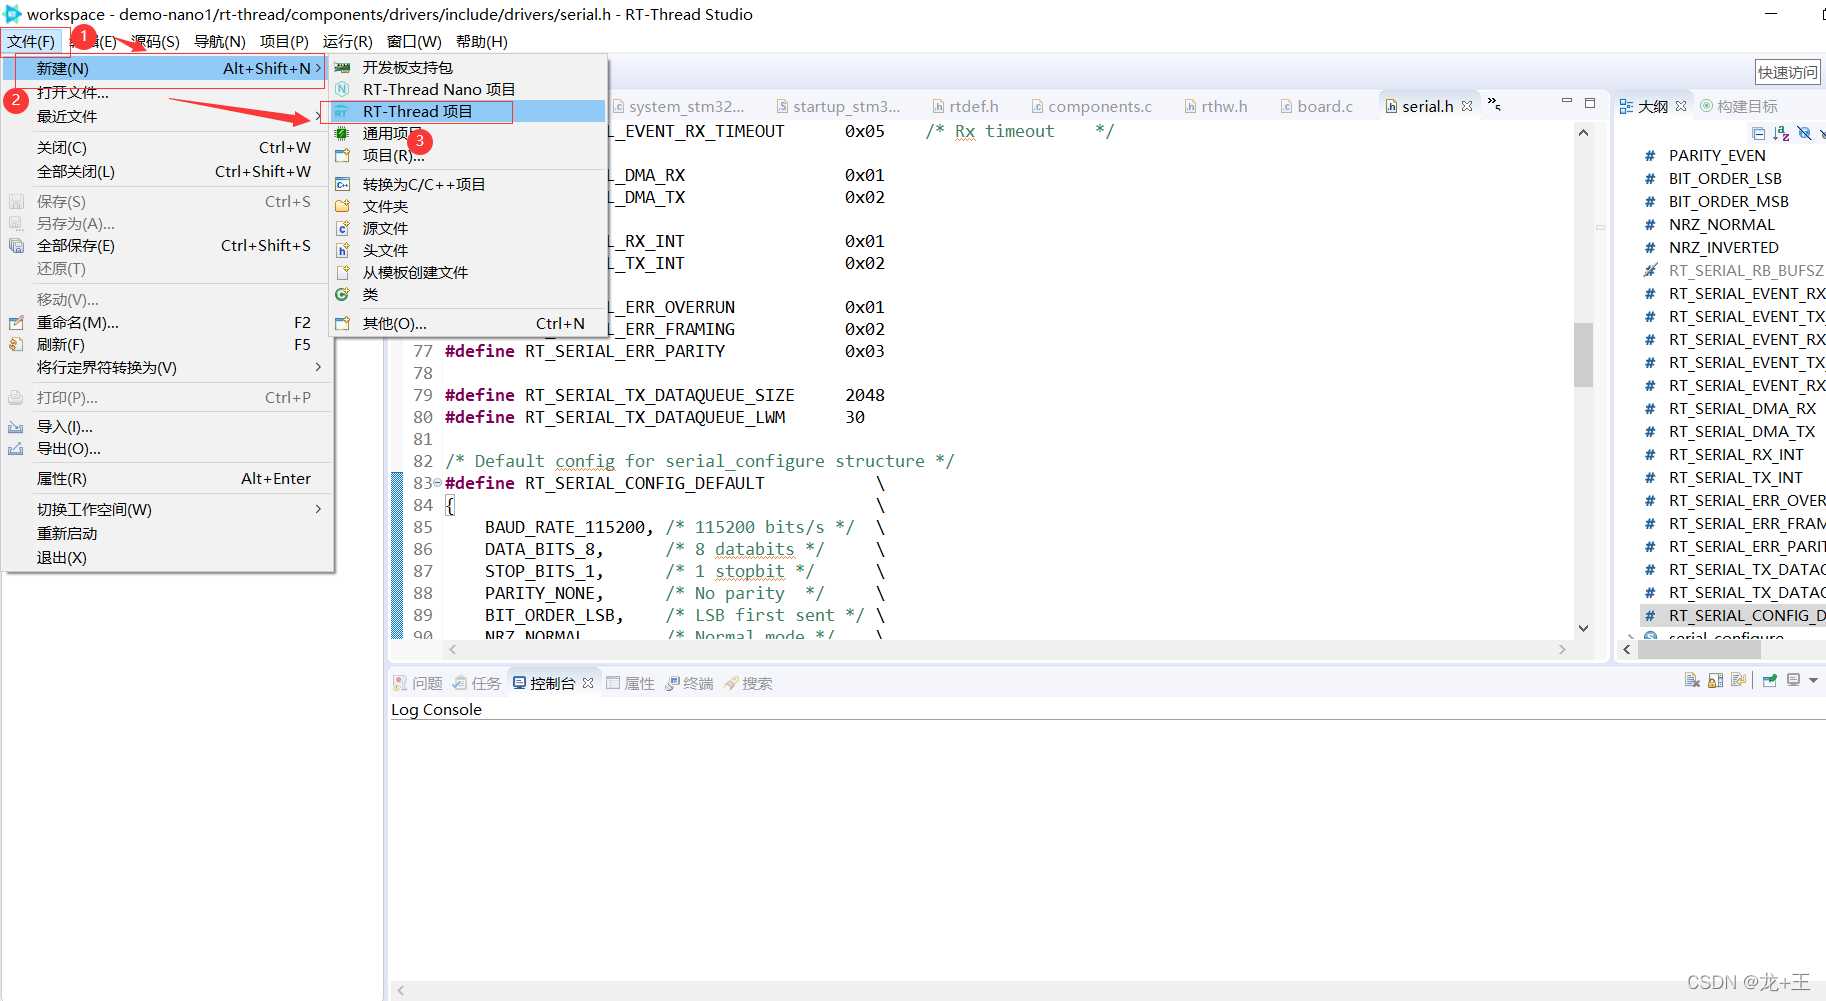
Task: Close the 大纲 outline view
Action: [1681, 106]
